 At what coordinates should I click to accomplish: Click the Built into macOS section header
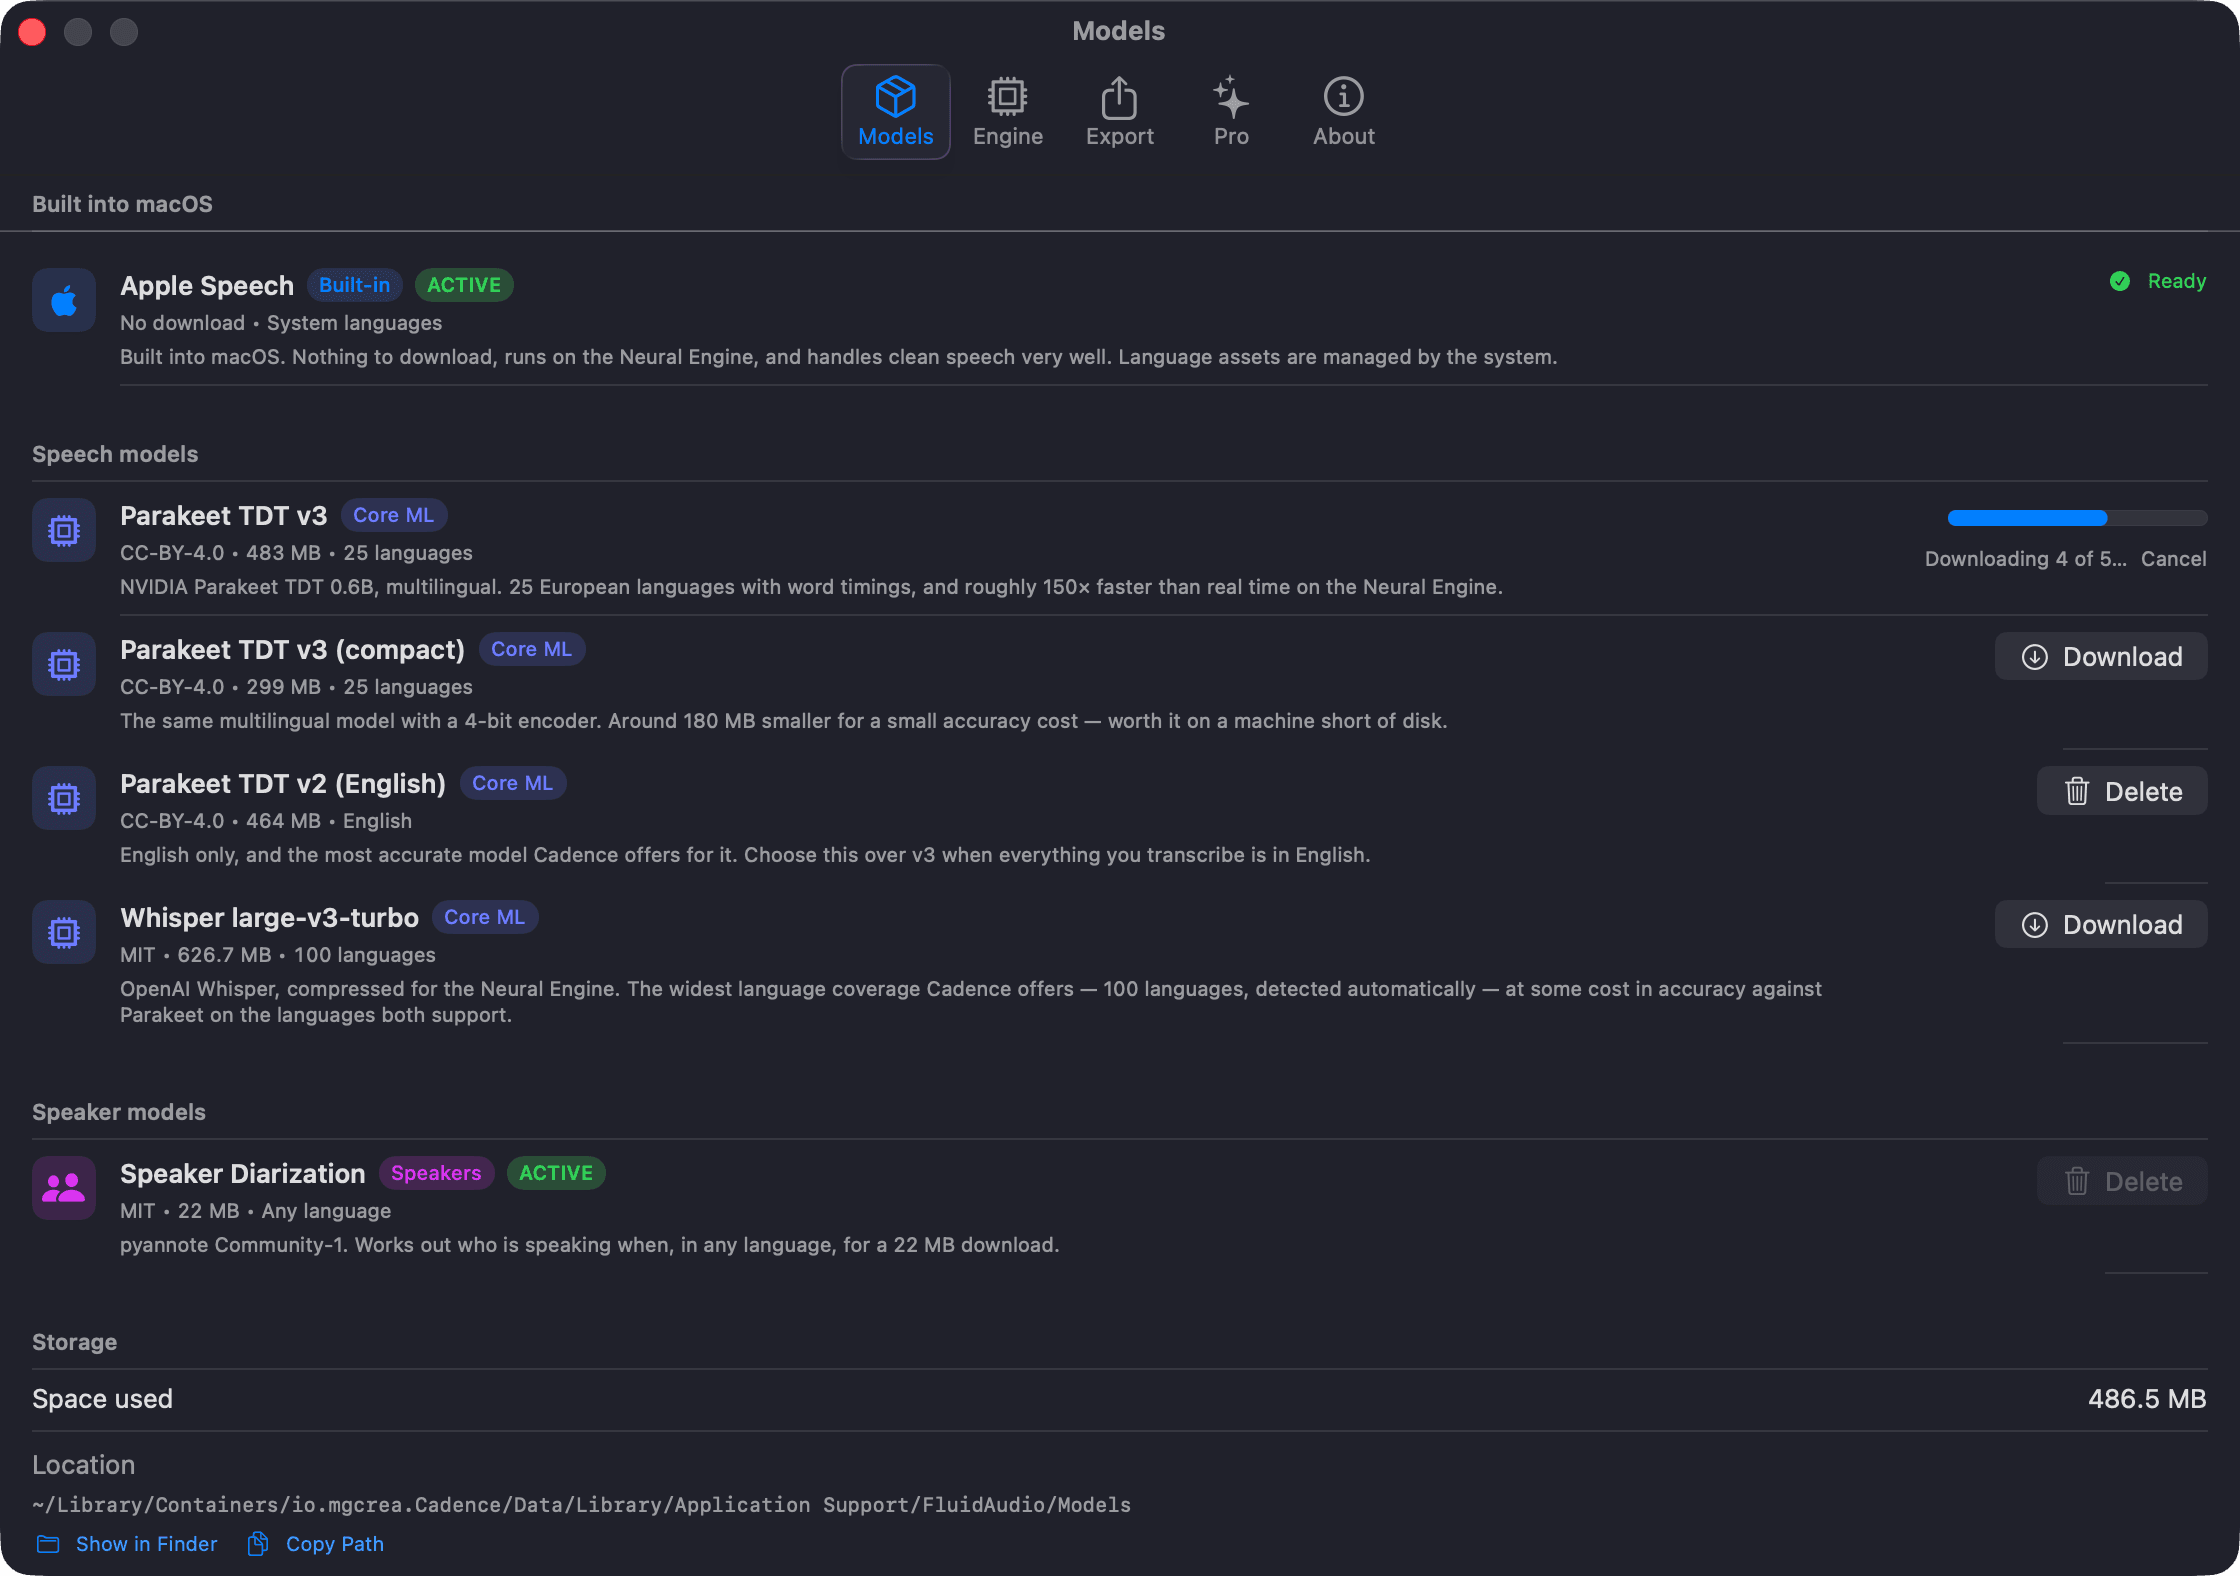(122, 204)
